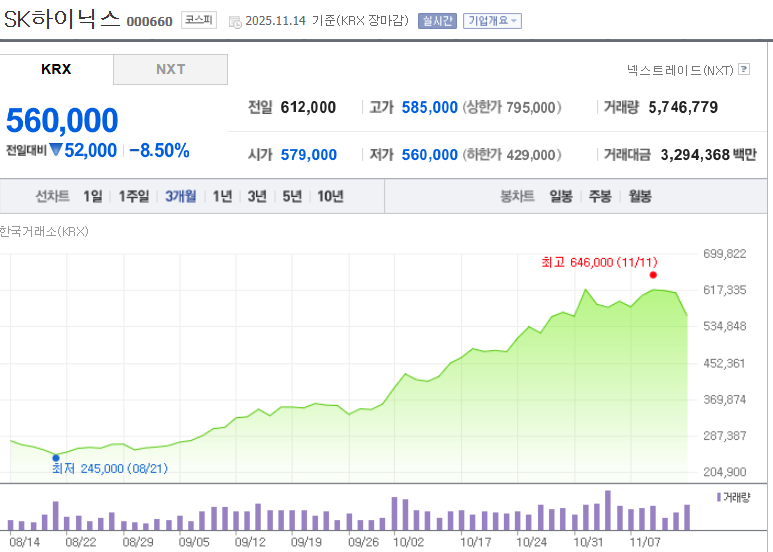
Task: Click the 하한가 429,000 text
Action: pos(512,155)
